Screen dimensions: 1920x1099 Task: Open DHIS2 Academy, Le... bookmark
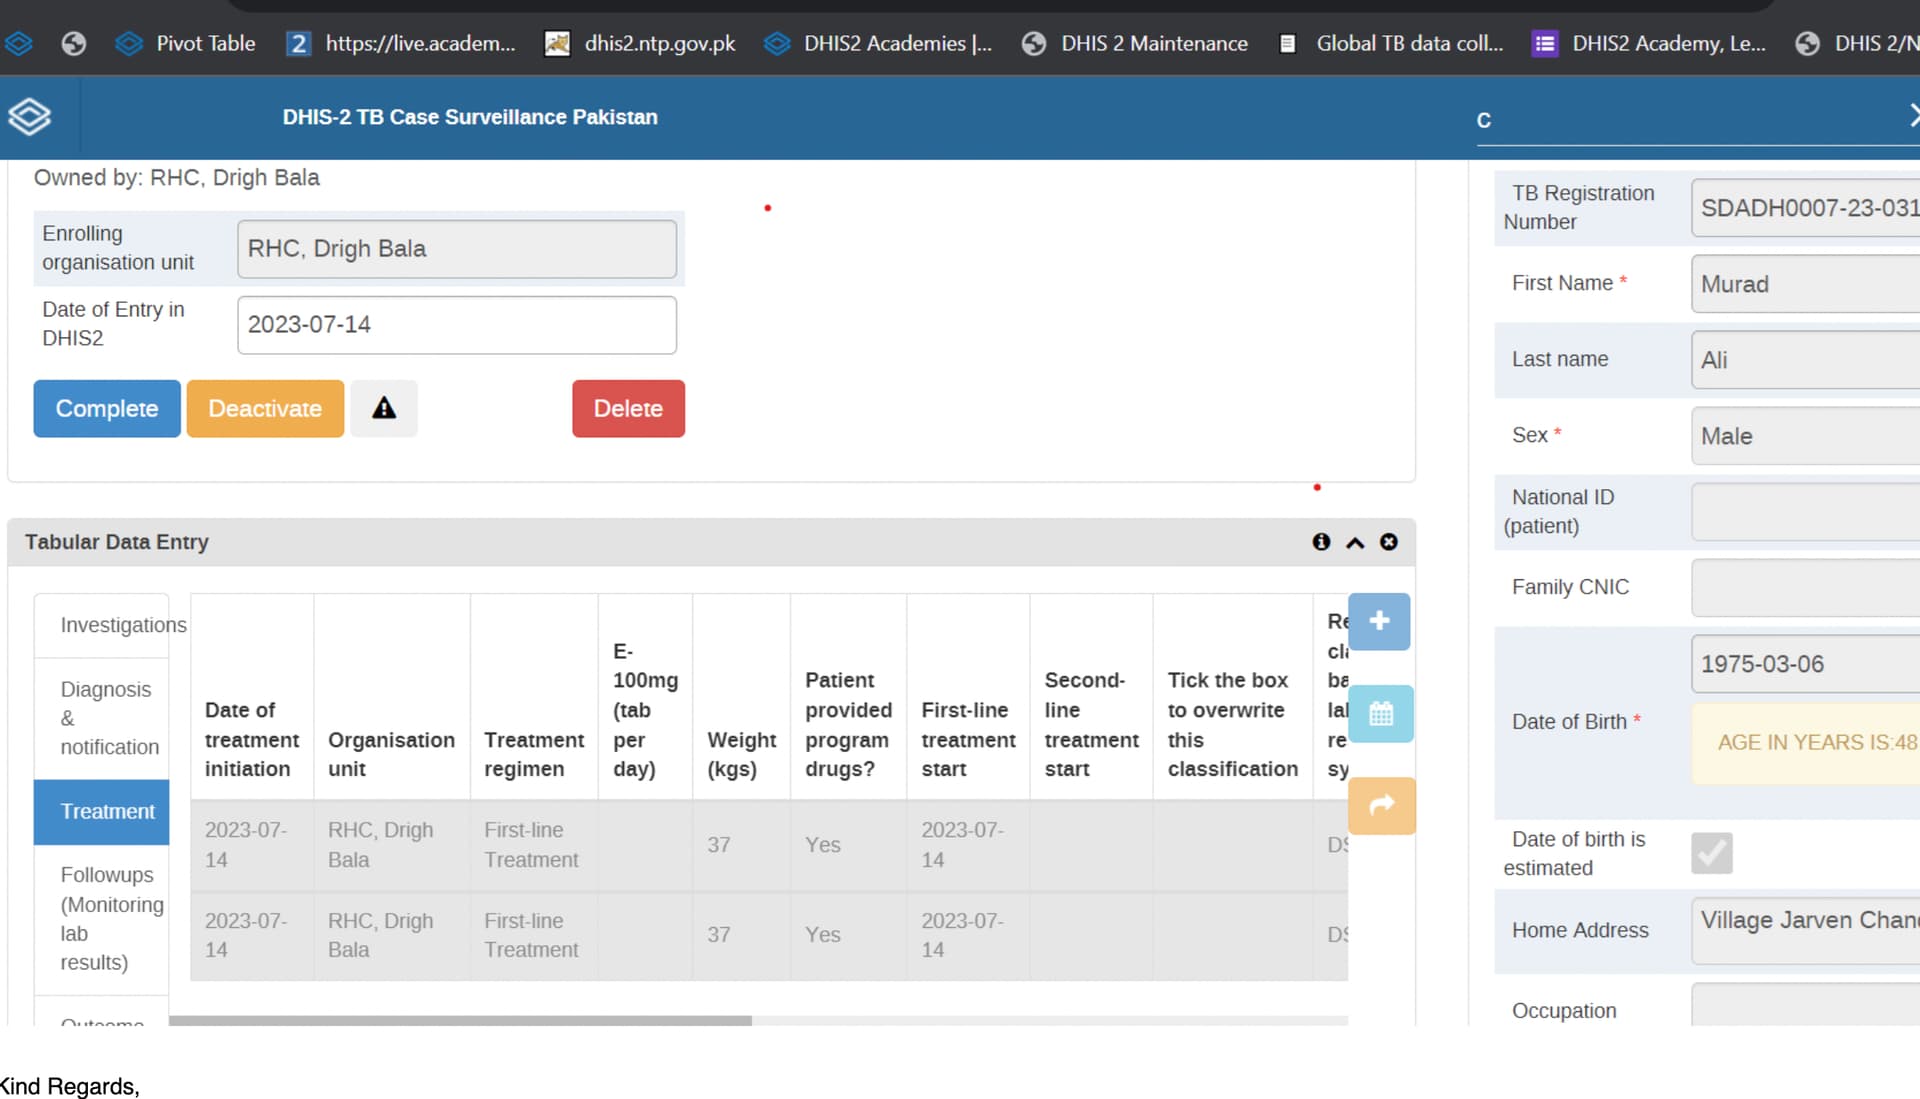point(1649,43)
